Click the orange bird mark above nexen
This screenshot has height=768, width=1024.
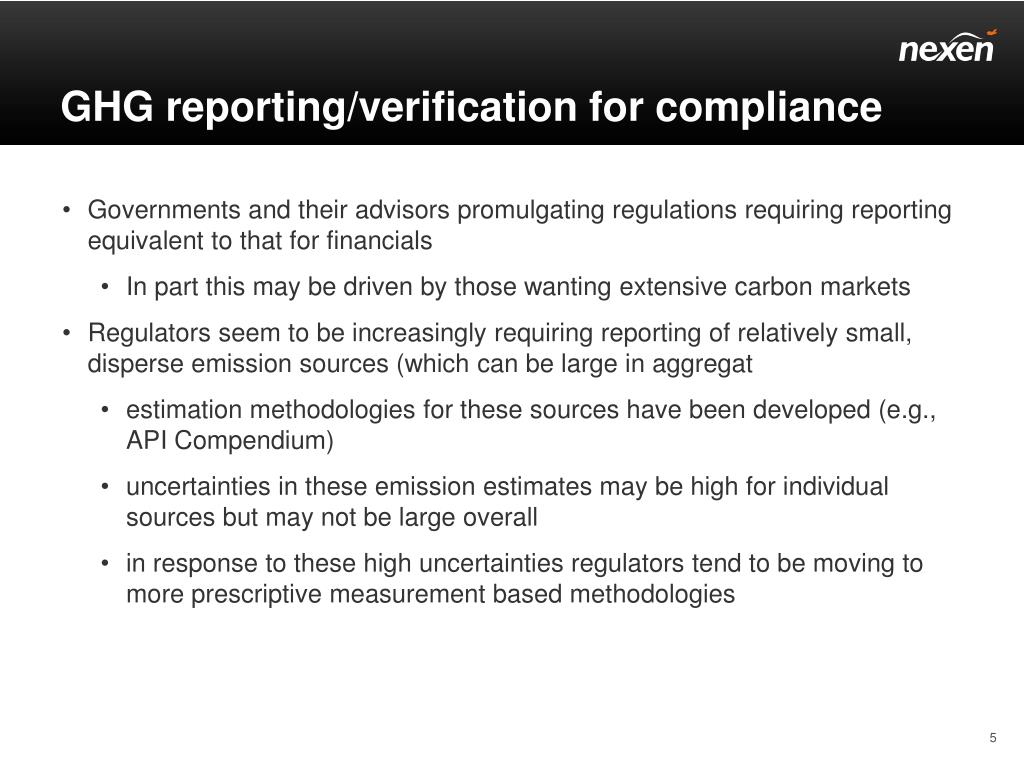tap(992, 31)
